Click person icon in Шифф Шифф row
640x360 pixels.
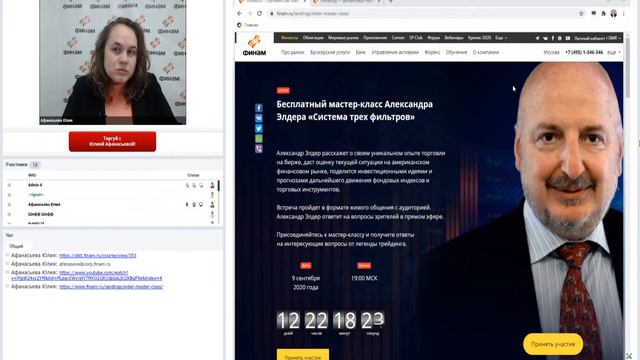[x=212, y=214]
